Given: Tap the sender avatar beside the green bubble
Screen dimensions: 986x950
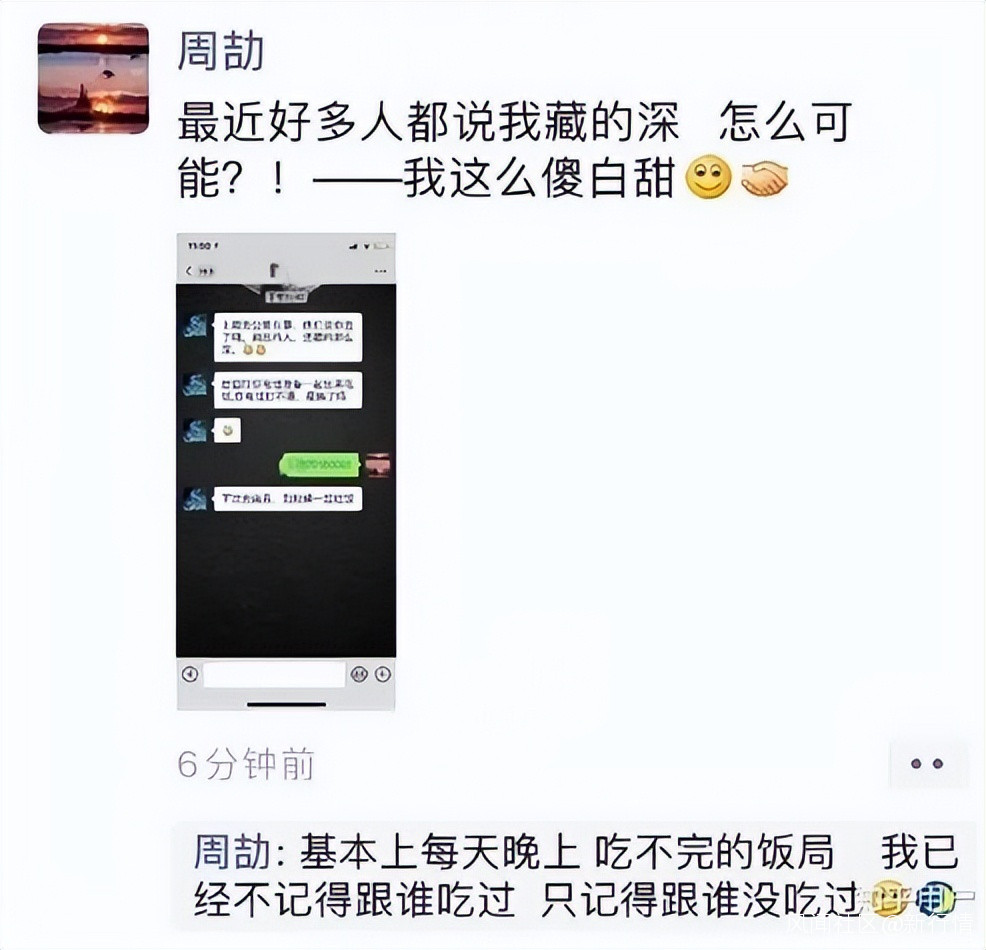Looking at the screenshot, I should [377, 465].
